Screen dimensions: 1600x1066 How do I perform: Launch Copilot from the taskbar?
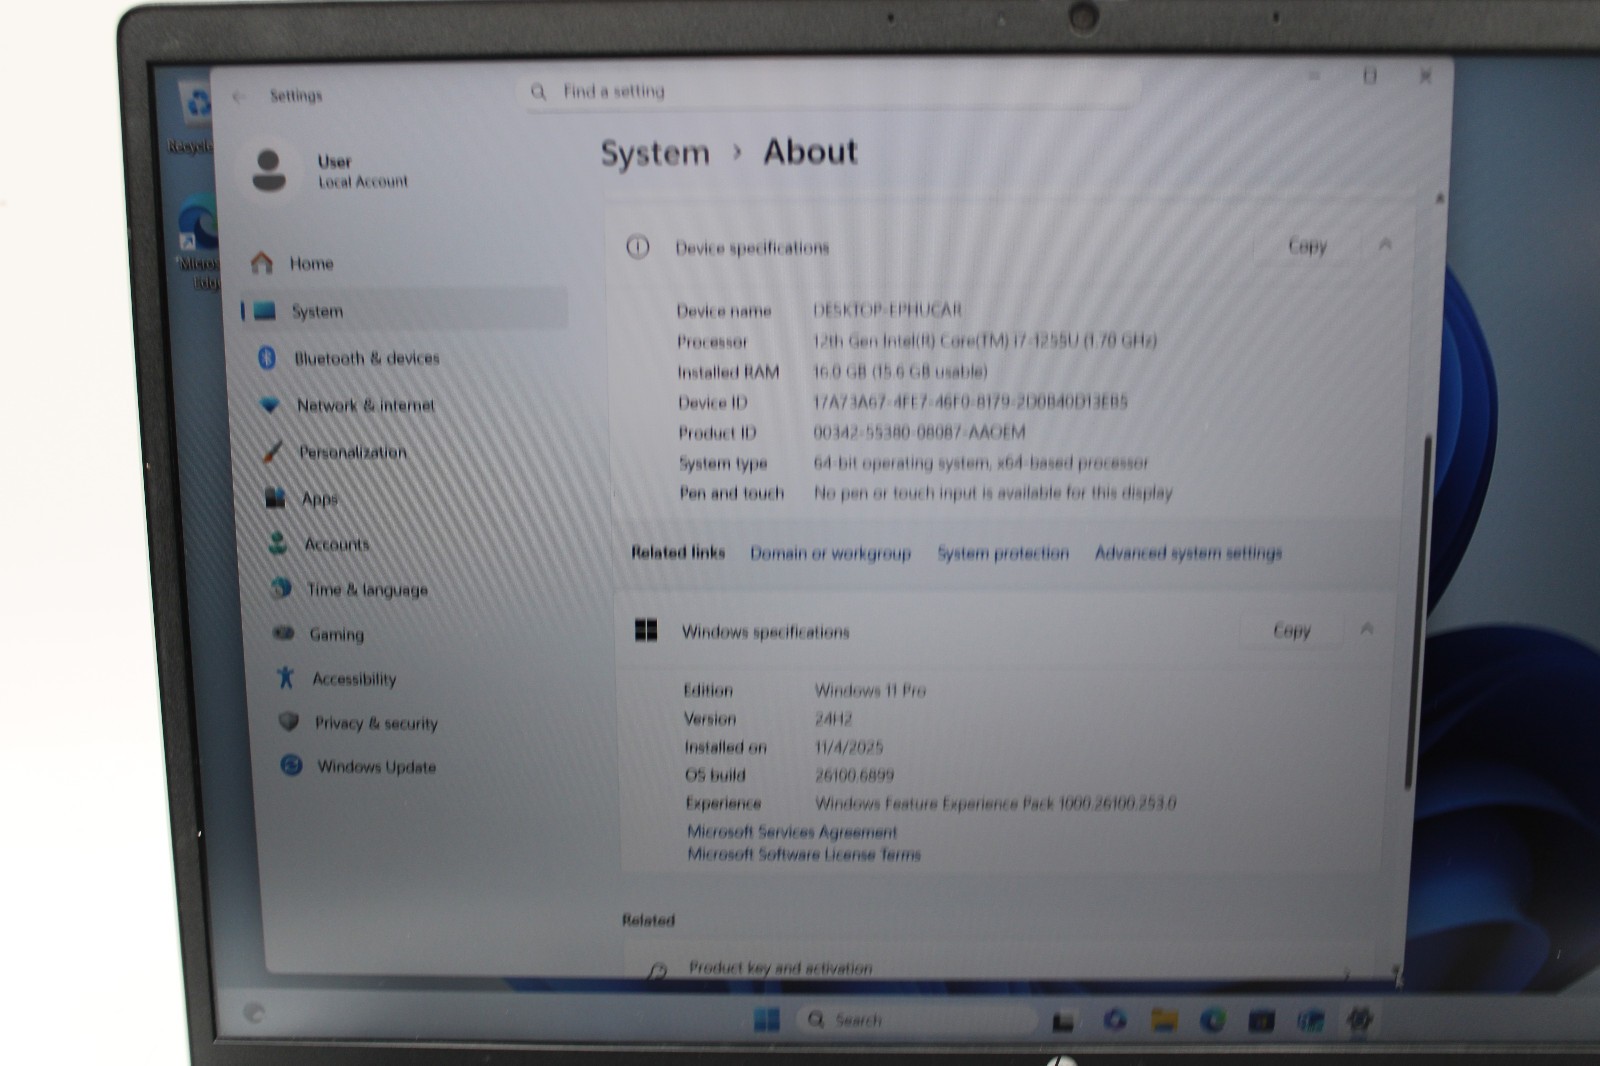pos(1114,1019)
